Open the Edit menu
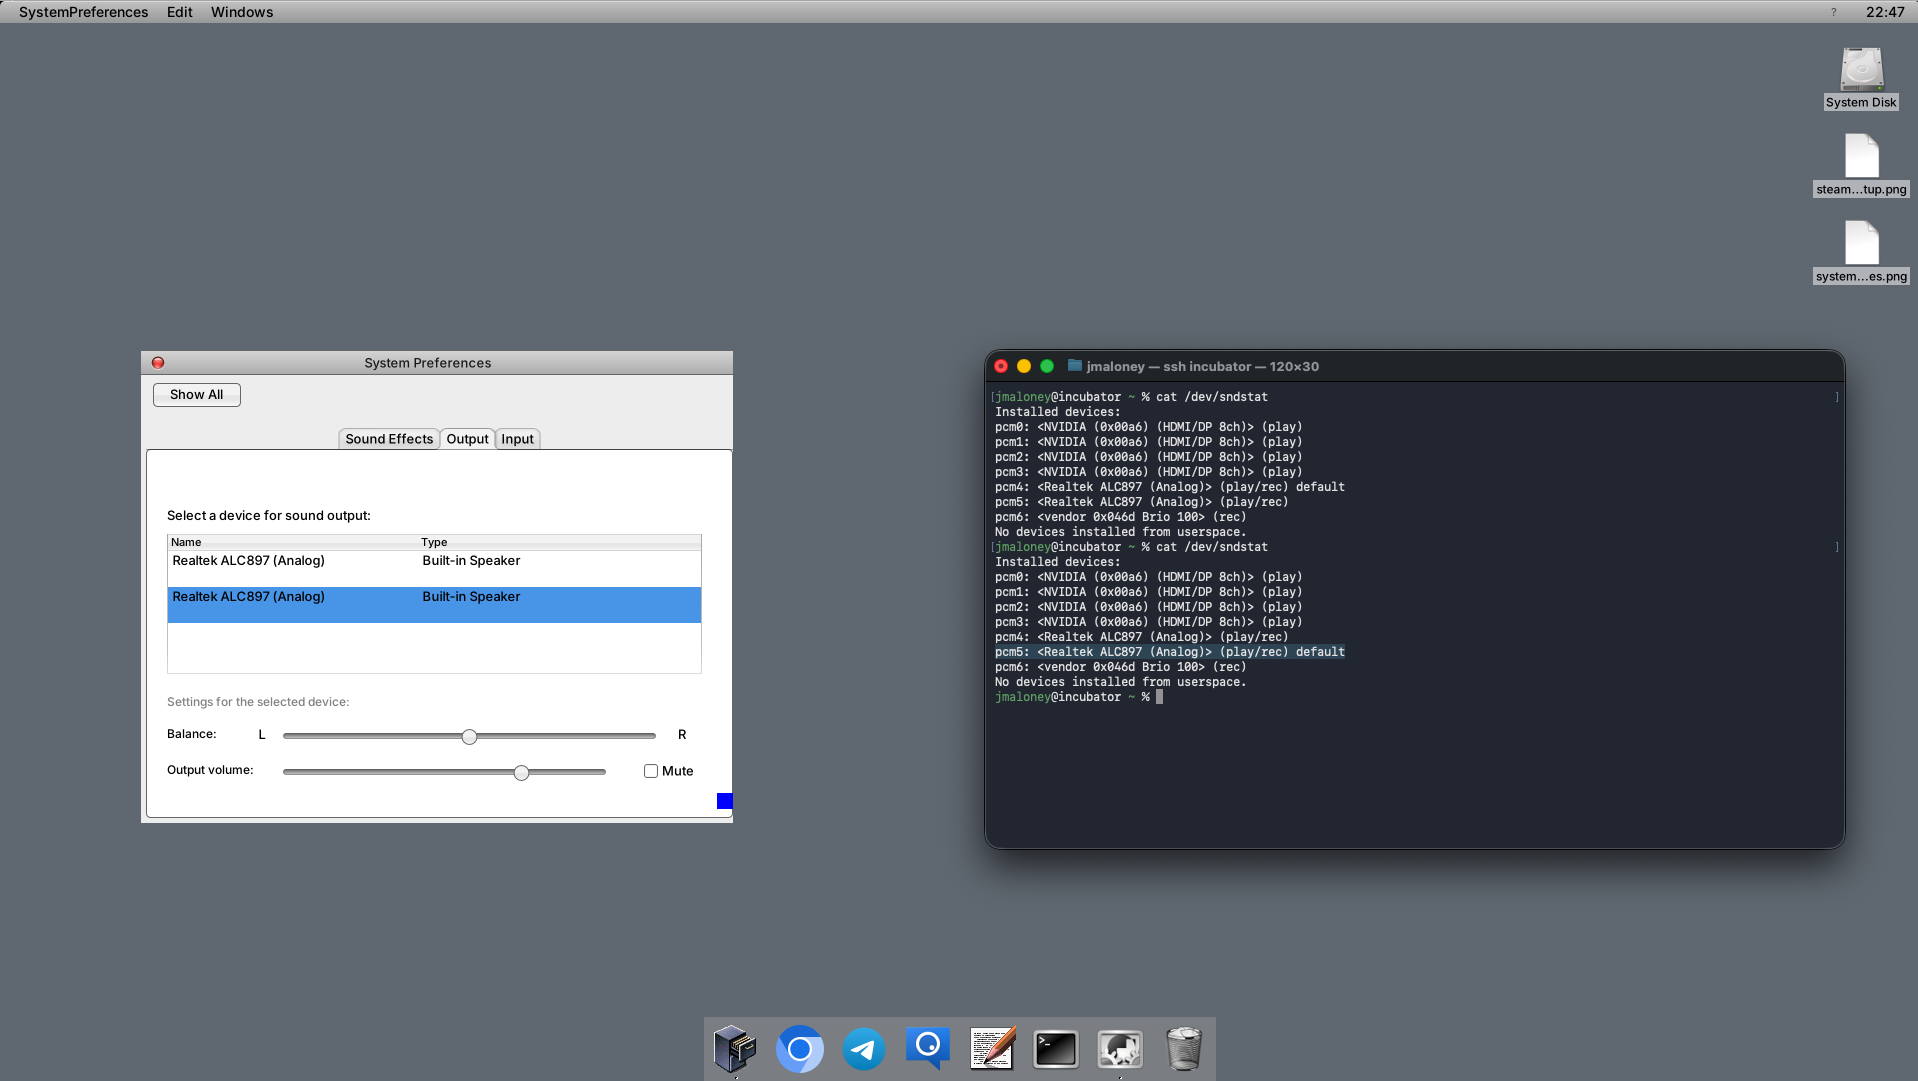Viewport: 1918px width, 1081px height. point(179,12)
